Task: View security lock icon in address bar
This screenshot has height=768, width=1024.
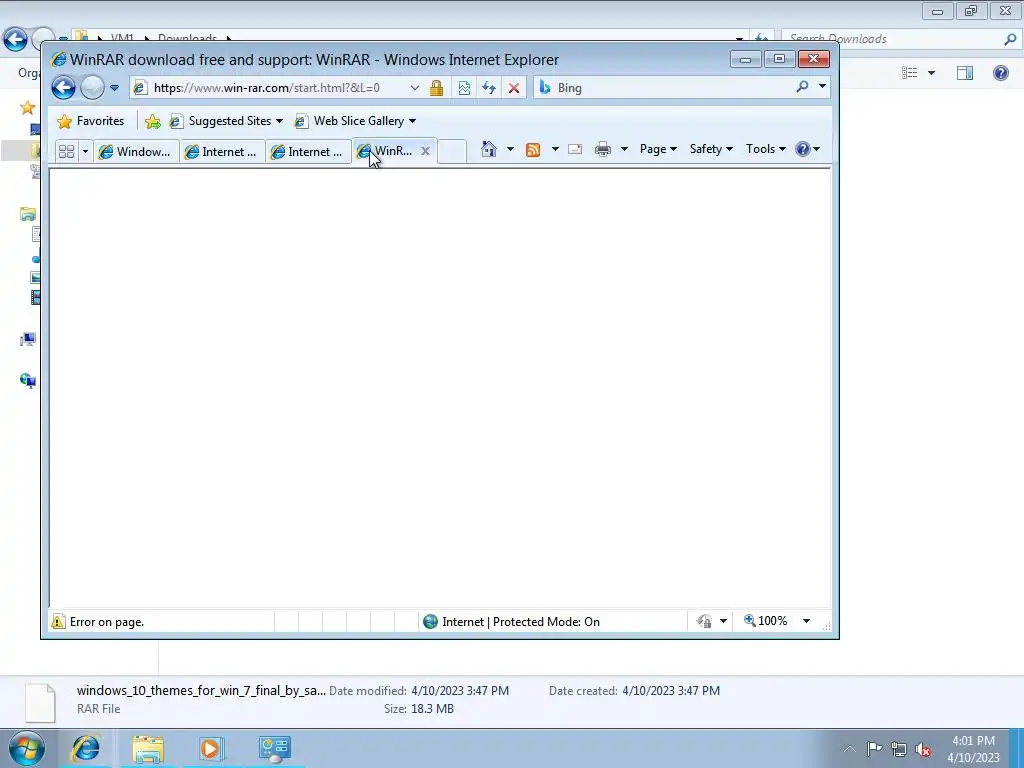Action: [x=436, y=88]
